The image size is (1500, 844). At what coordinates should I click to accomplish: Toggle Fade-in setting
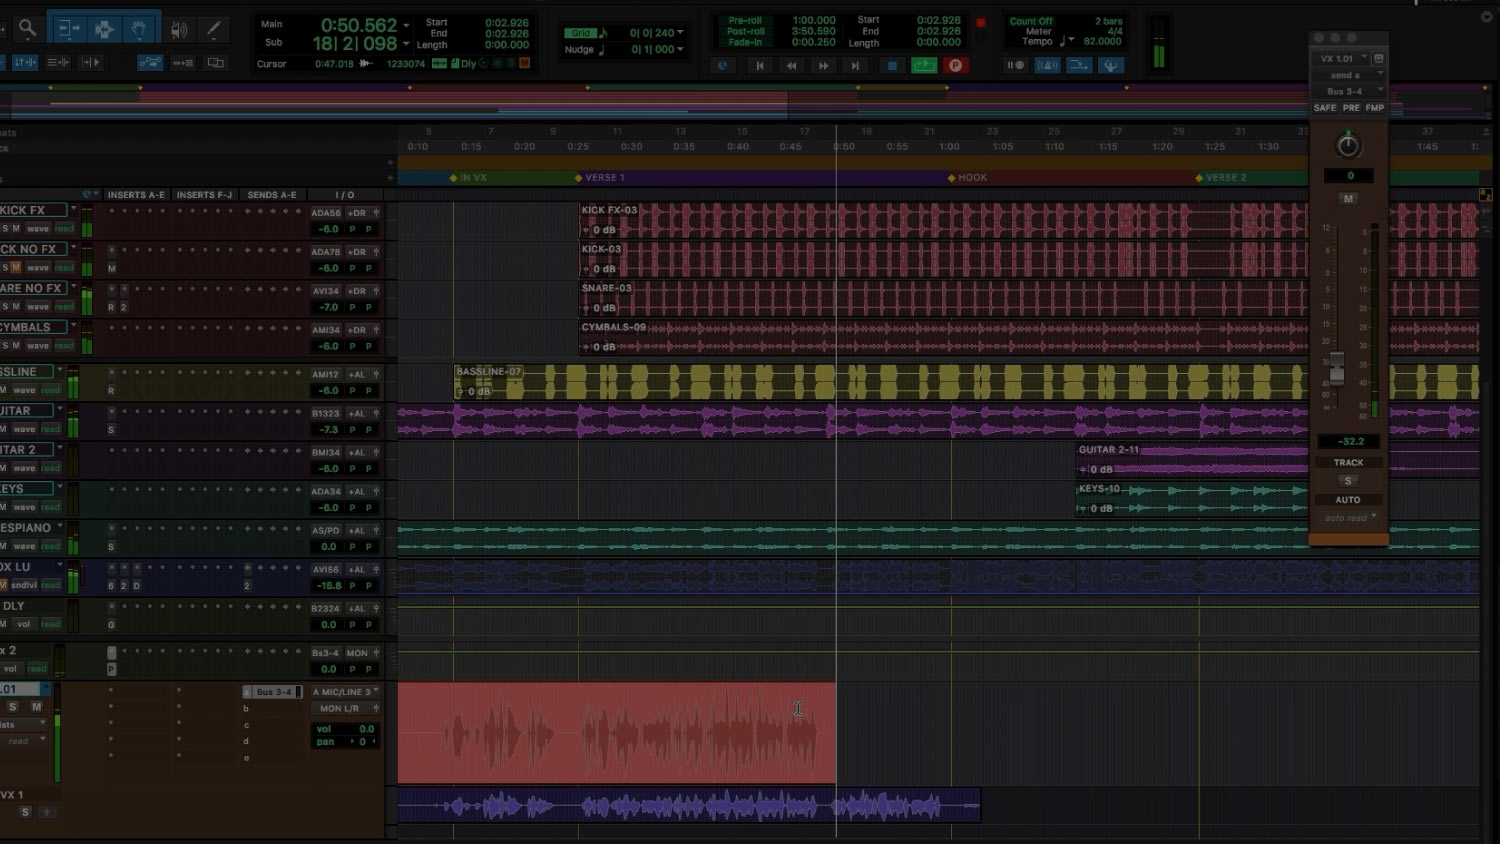coord(745,42)
